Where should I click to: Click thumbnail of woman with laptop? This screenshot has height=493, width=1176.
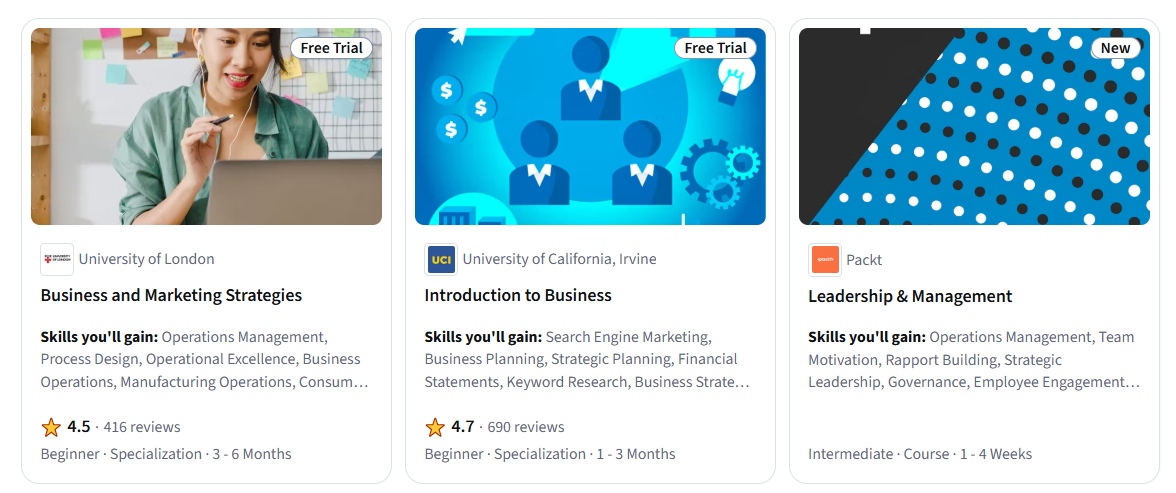pyautogui.click(x=206, y=126)
